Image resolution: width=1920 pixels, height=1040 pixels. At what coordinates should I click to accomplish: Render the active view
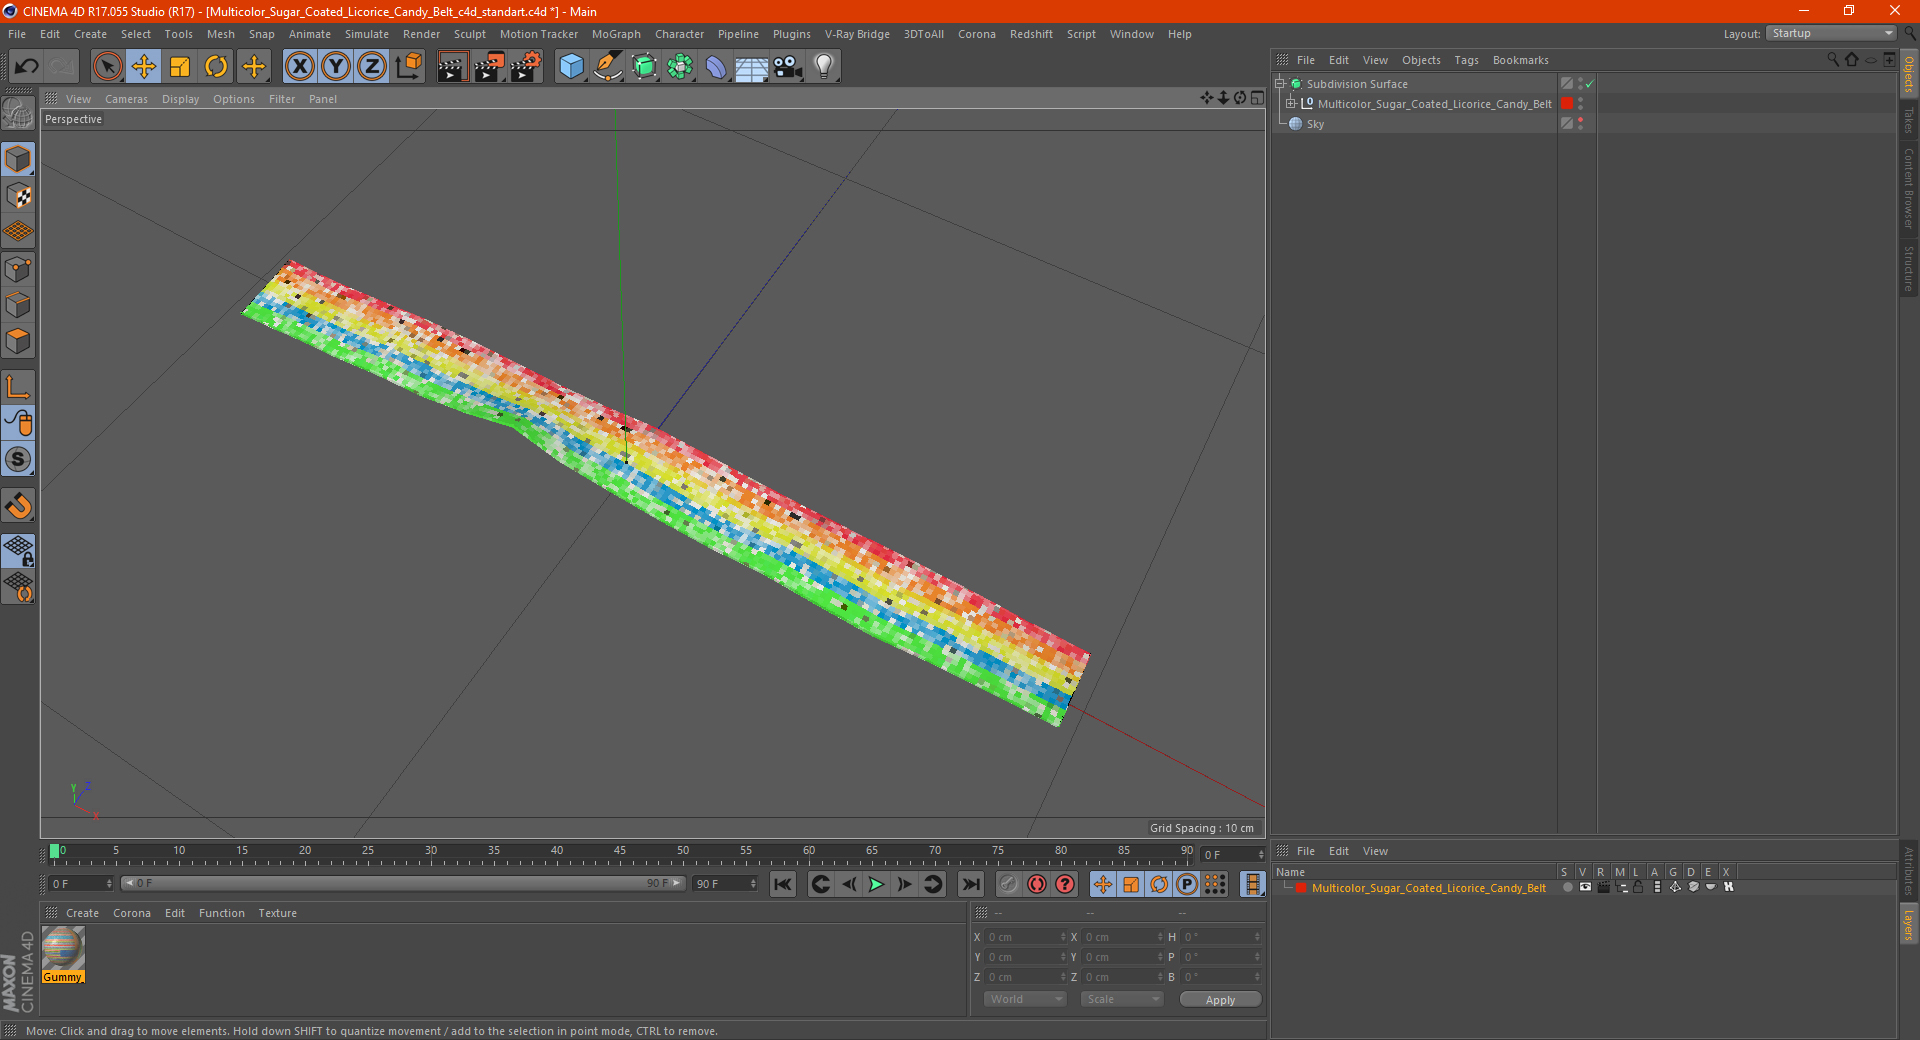click(x=452, y=67)
